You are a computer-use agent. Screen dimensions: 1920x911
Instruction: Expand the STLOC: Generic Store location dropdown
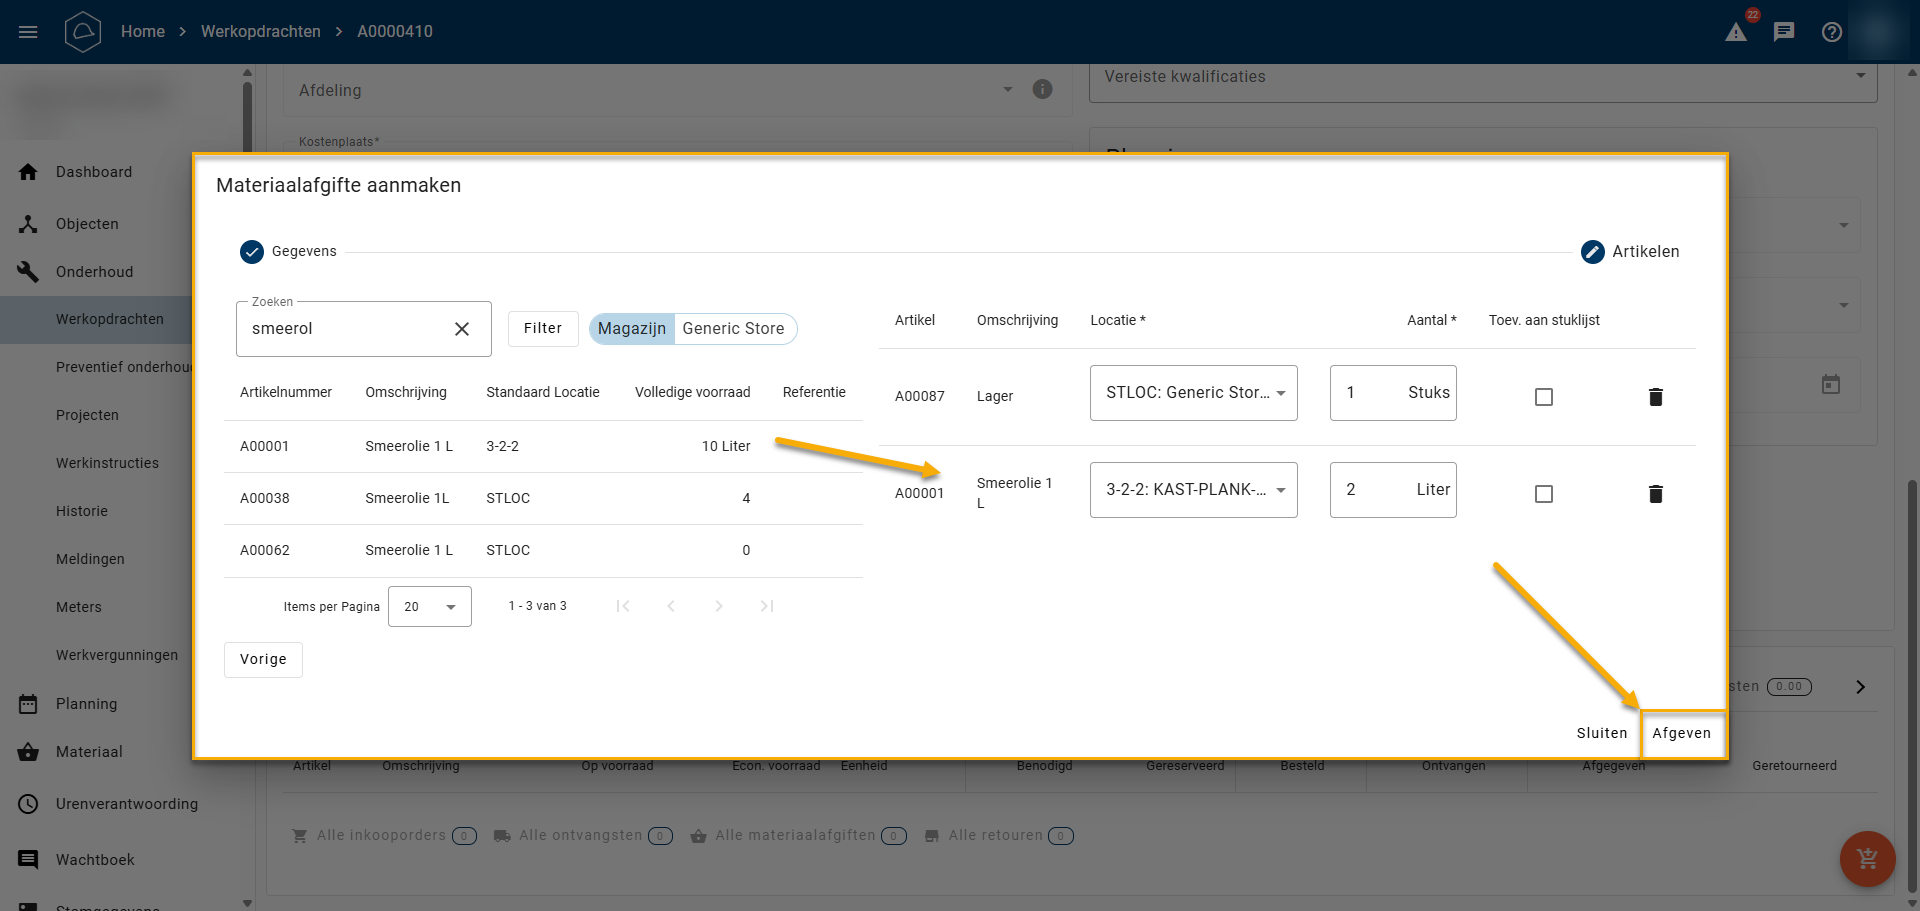click(1193, 393)
